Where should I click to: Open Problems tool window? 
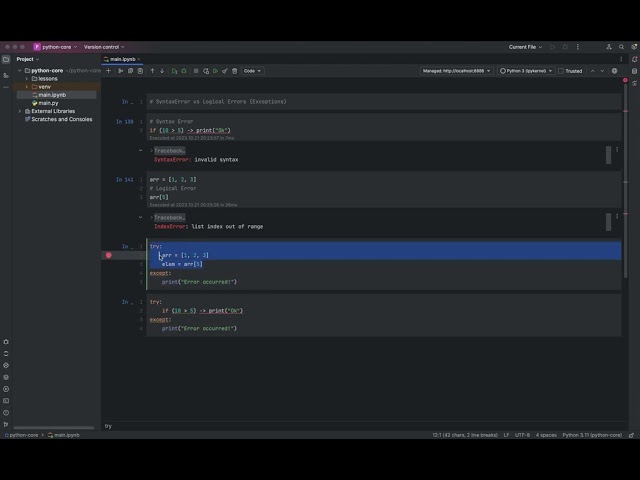[x=6, y=413]
